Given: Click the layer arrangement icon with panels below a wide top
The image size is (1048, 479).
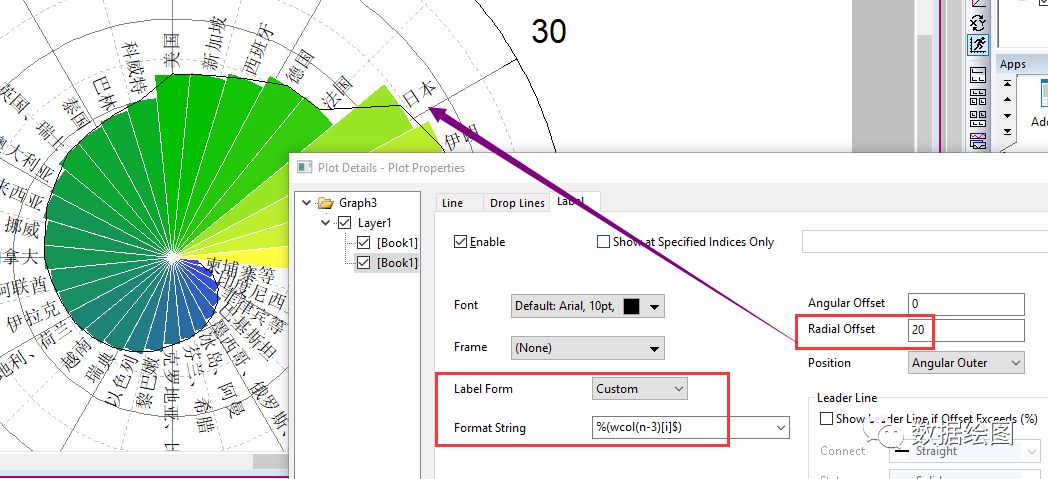Looking at the screenshot, I should [x=978, y=97].
